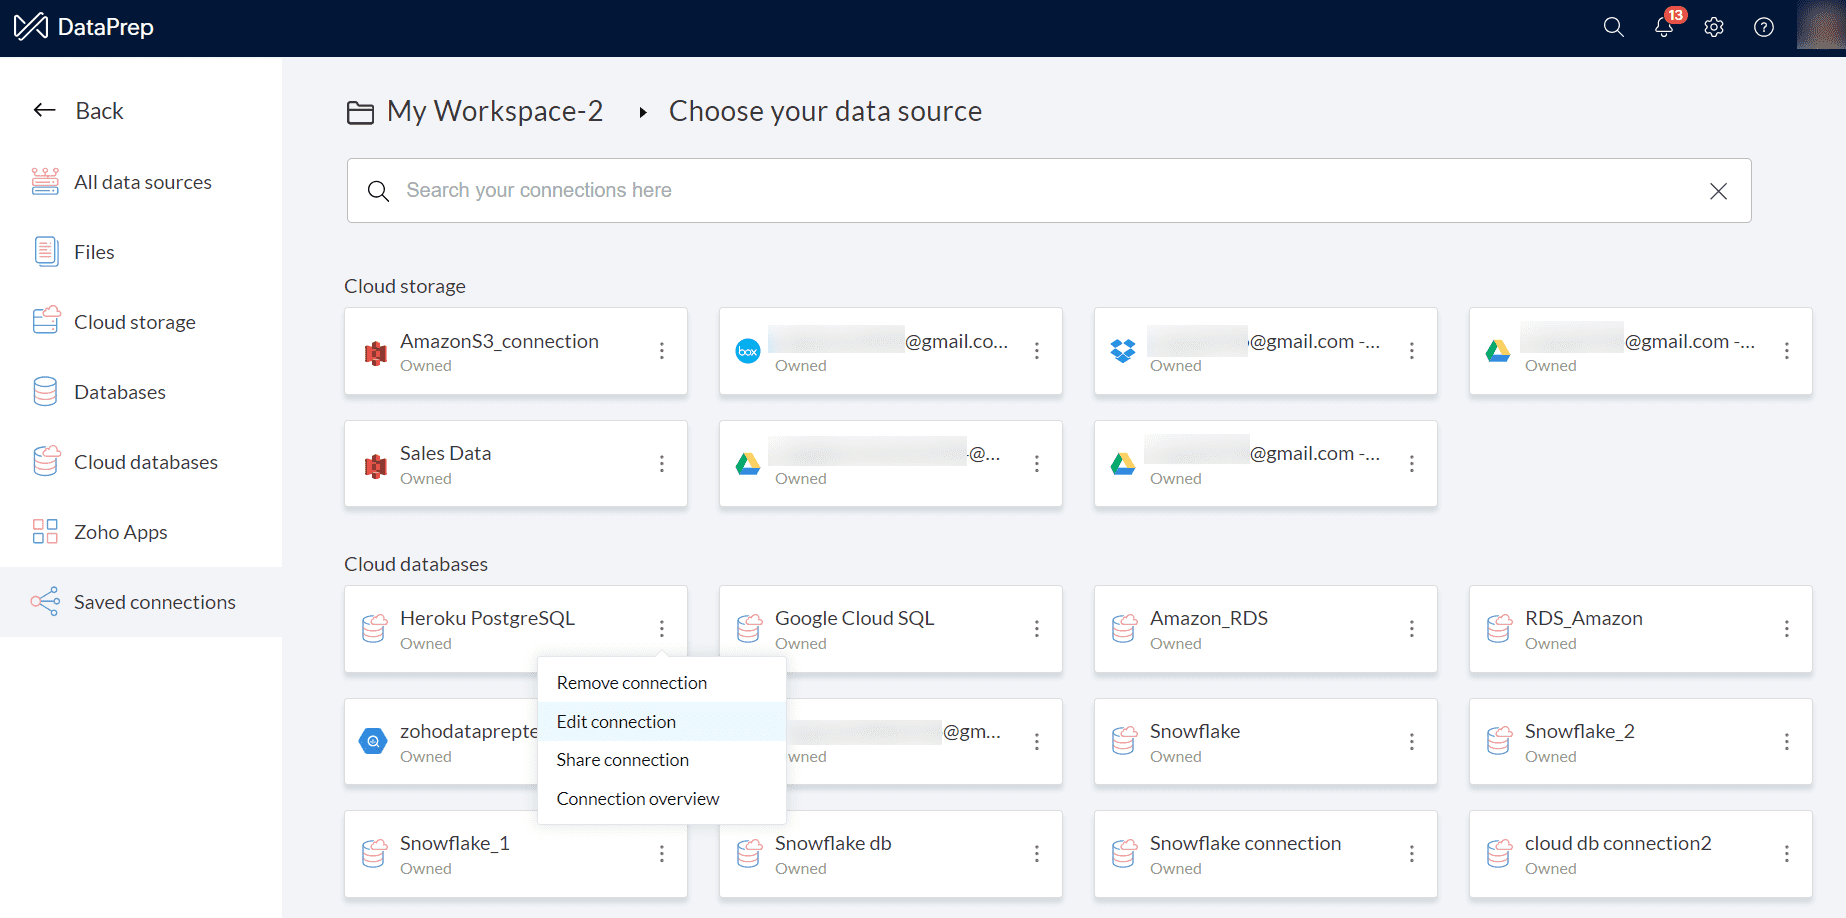1846x918 pixels.
Task: Focus the search your connections field
Action: 1040,191
